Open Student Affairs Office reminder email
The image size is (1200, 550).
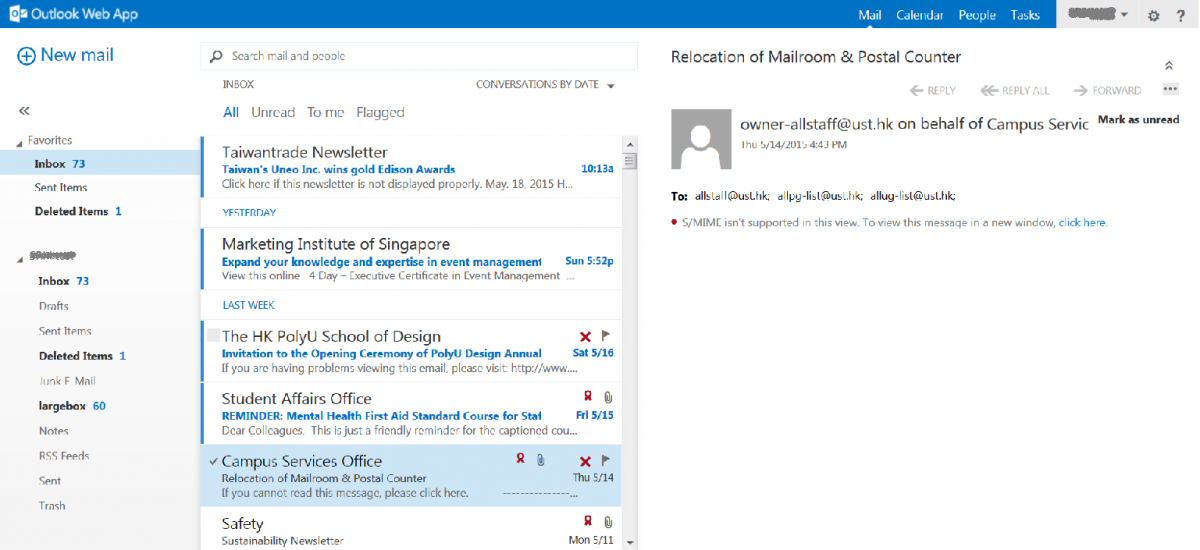click(x=410, y=413)
